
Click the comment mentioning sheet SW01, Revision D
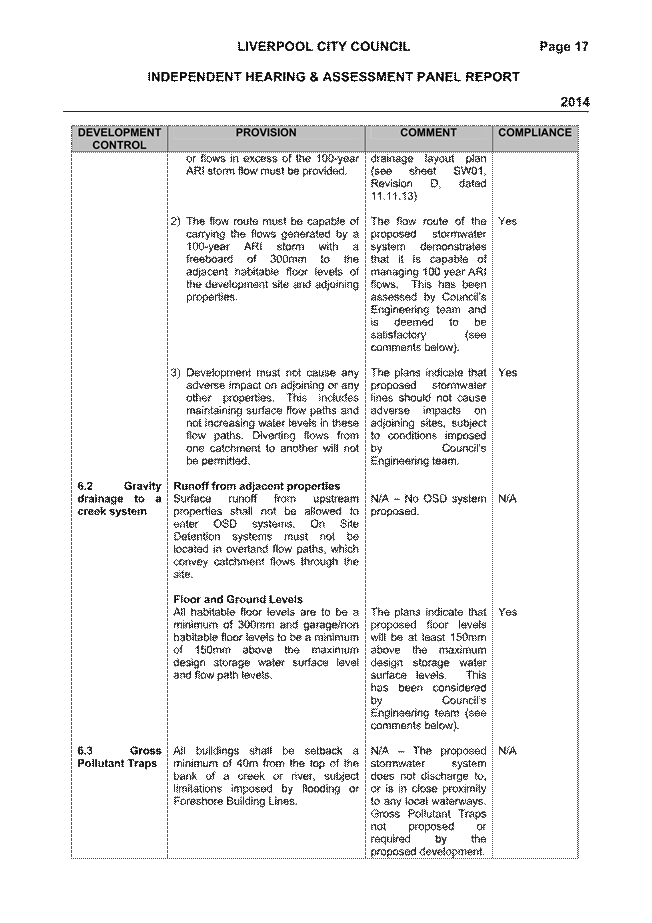(x=428, y=177)
